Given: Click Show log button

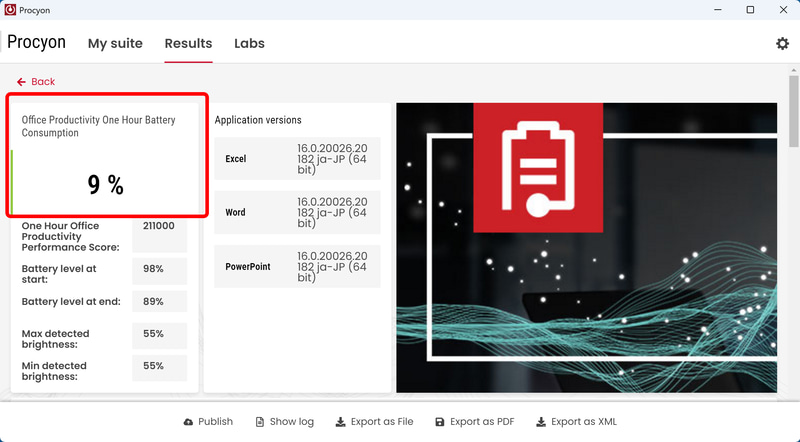Looking at the screenshot, I should 285,422.
